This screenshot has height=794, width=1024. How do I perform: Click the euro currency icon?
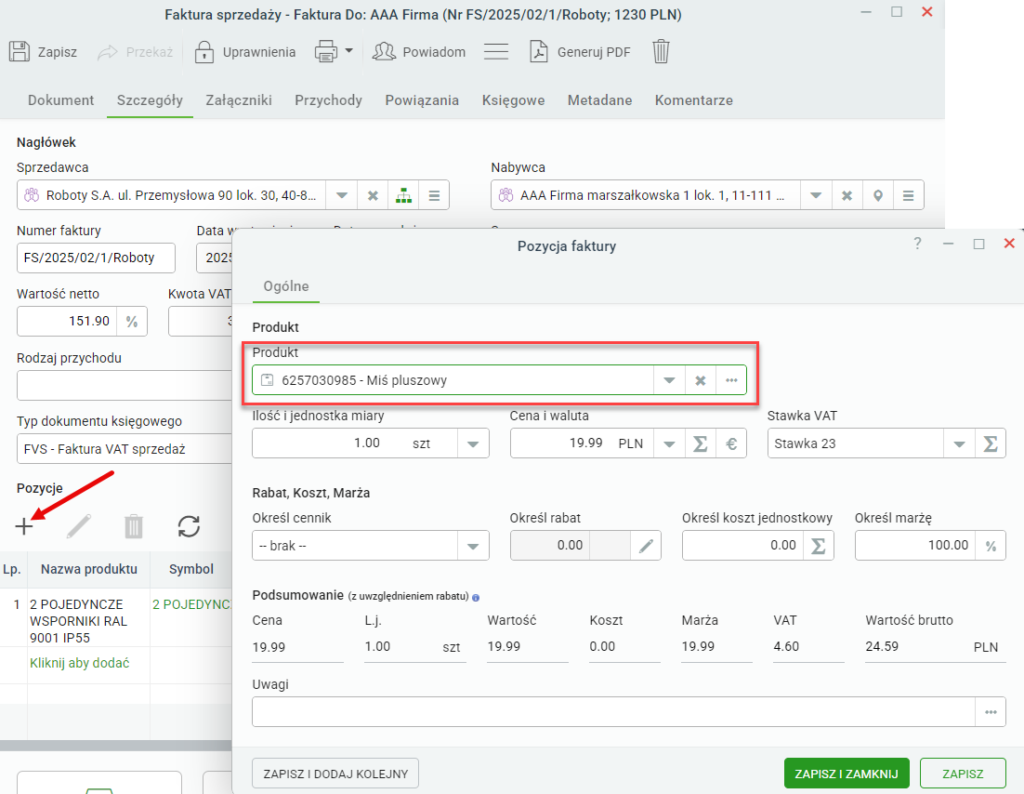coord(731,443)
